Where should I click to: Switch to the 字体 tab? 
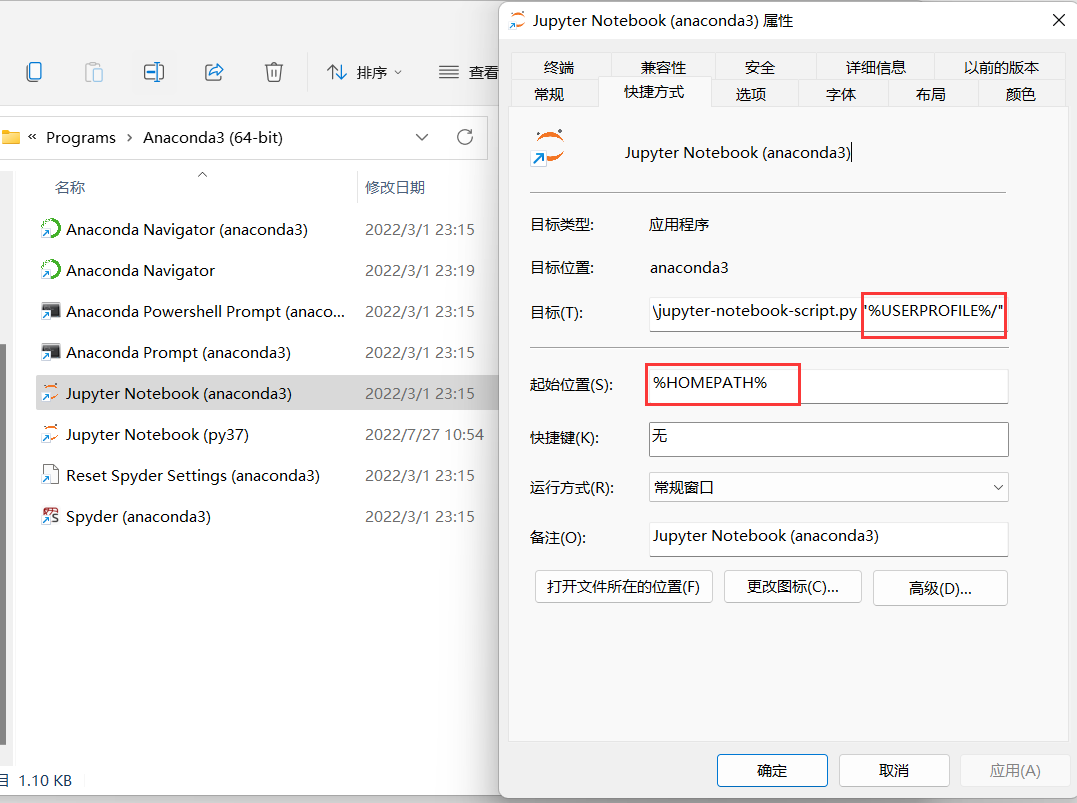coord(841,94)
